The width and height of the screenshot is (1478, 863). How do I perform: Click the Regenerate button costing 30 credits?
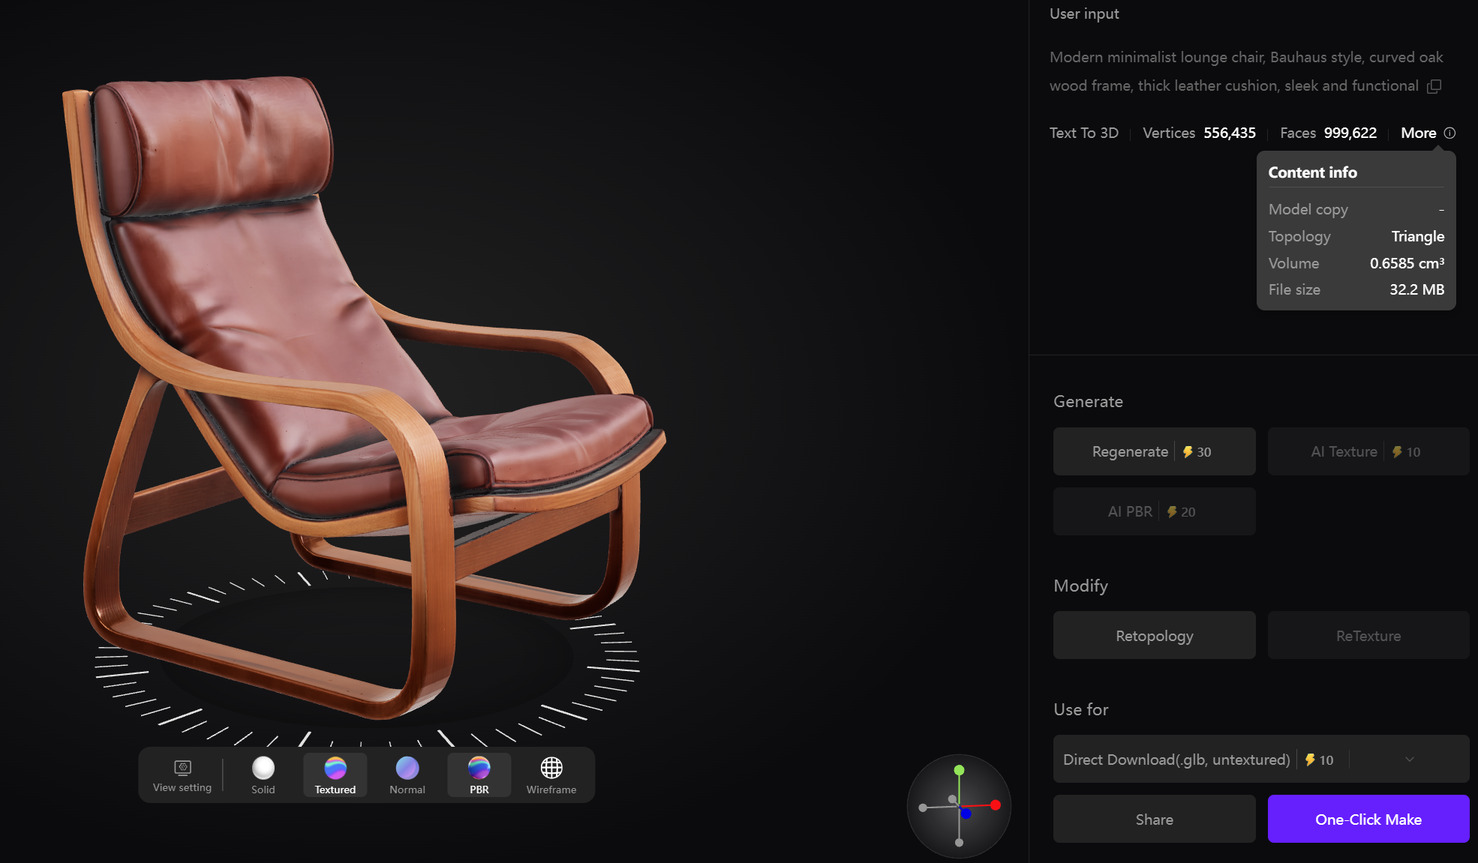tap(1154, 451)
